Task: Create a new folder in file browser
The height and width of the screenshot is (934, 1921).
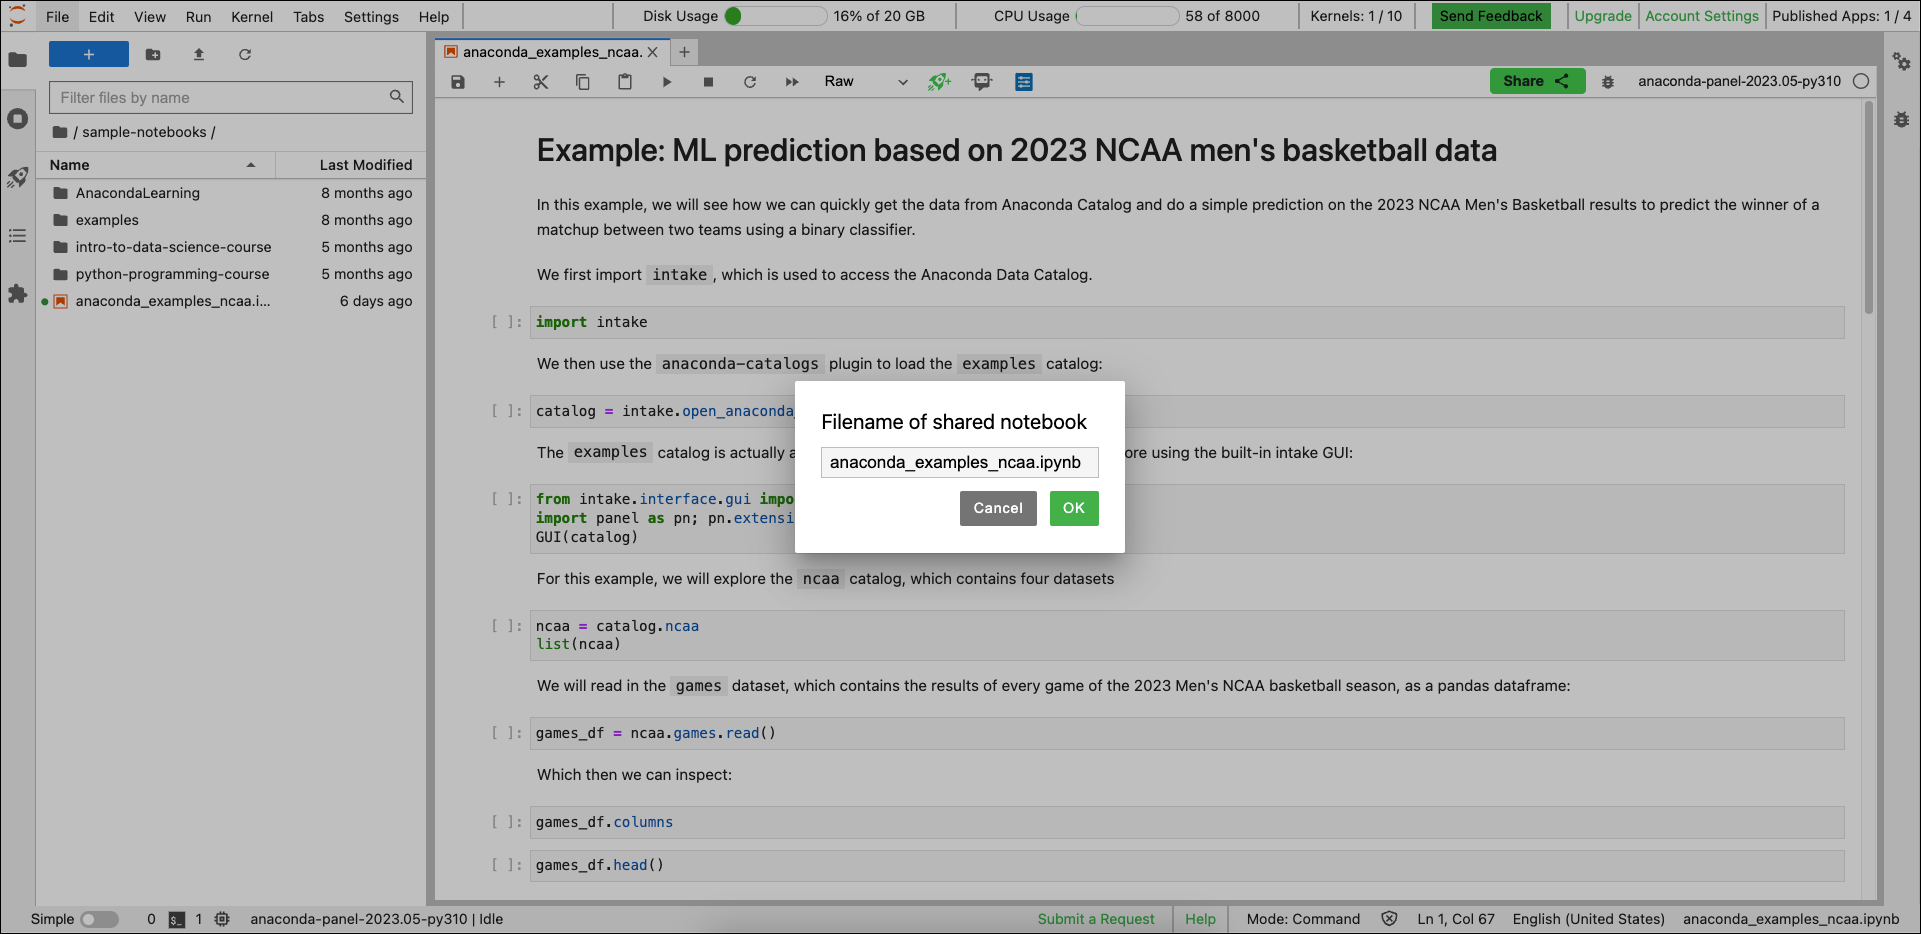Action: [x=153, y=55]
